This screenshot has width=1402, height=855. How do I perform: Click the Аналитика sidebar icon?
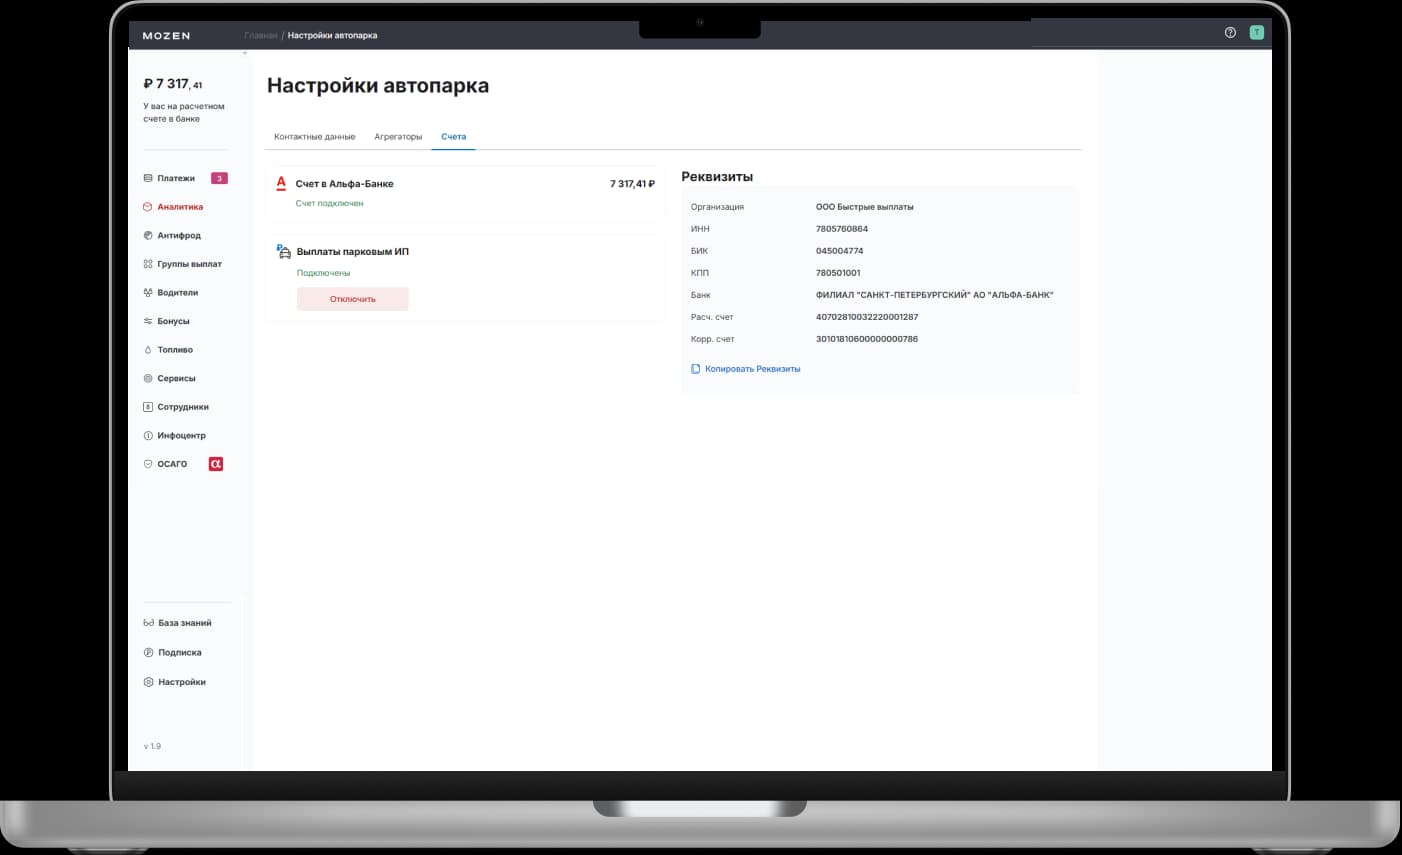148,207
